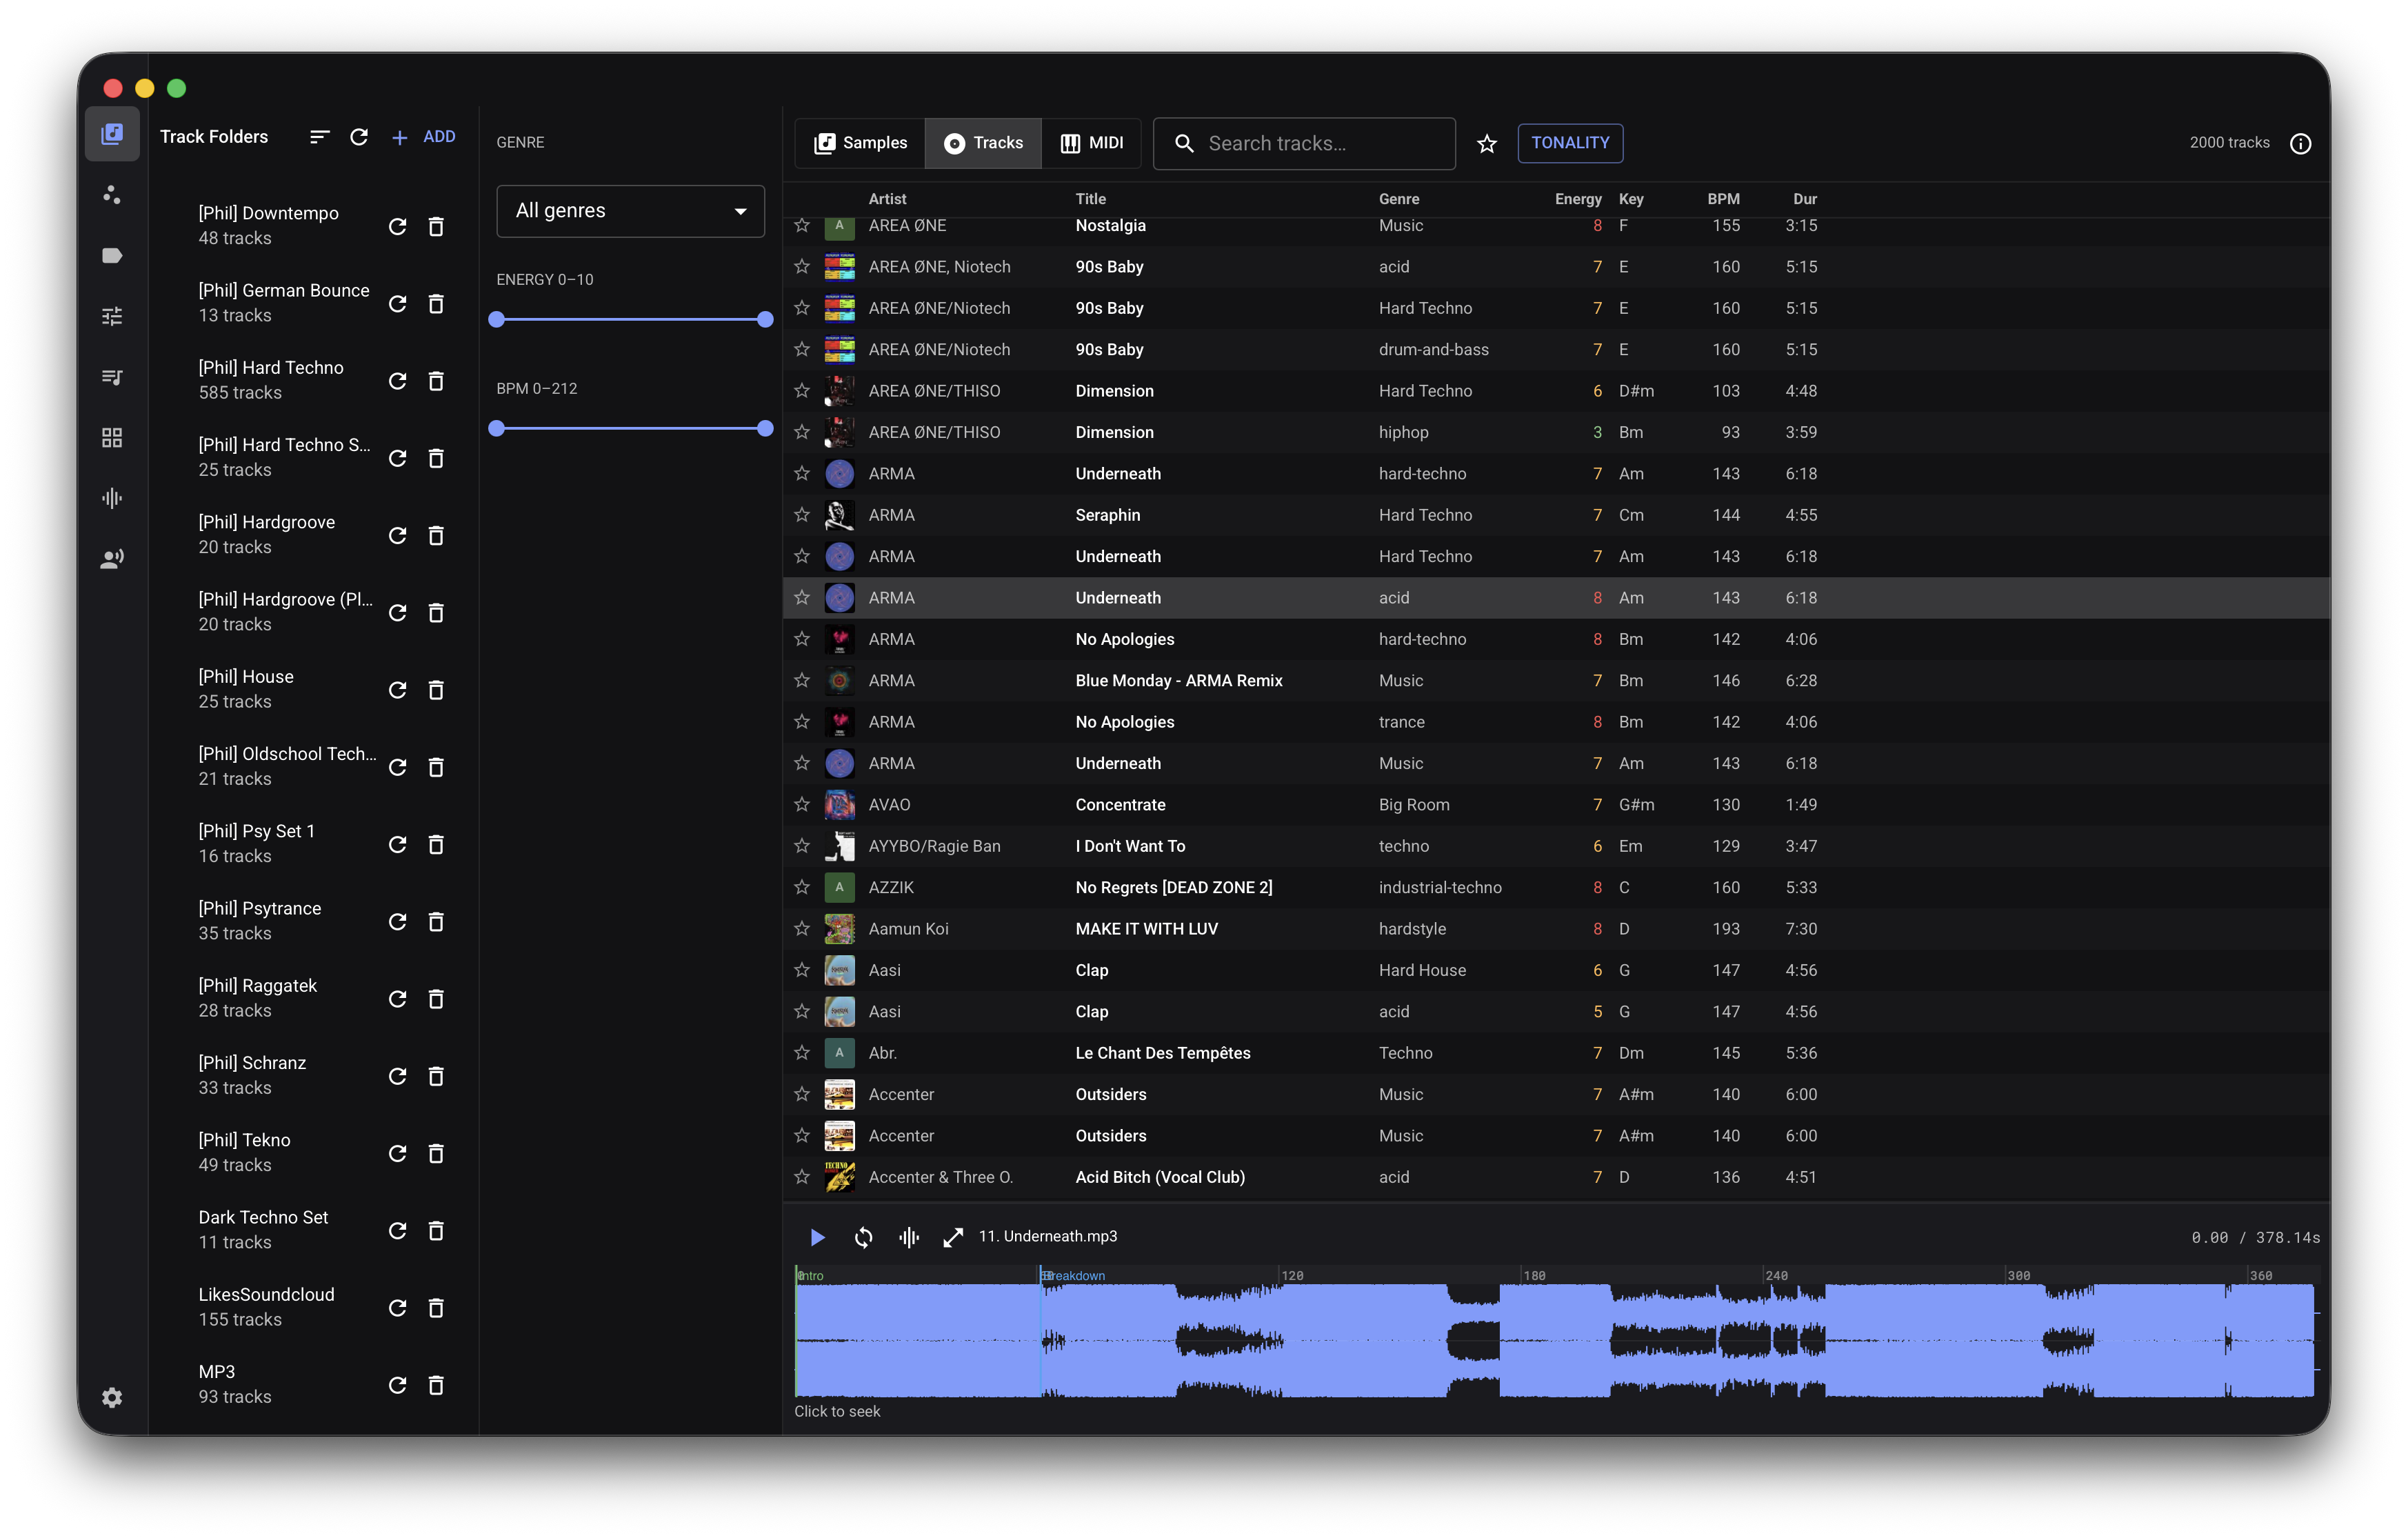The image size is (2408, 1538).
Task: Rescan the LikesSoundcloud folder
Action: coord(397,1308)
